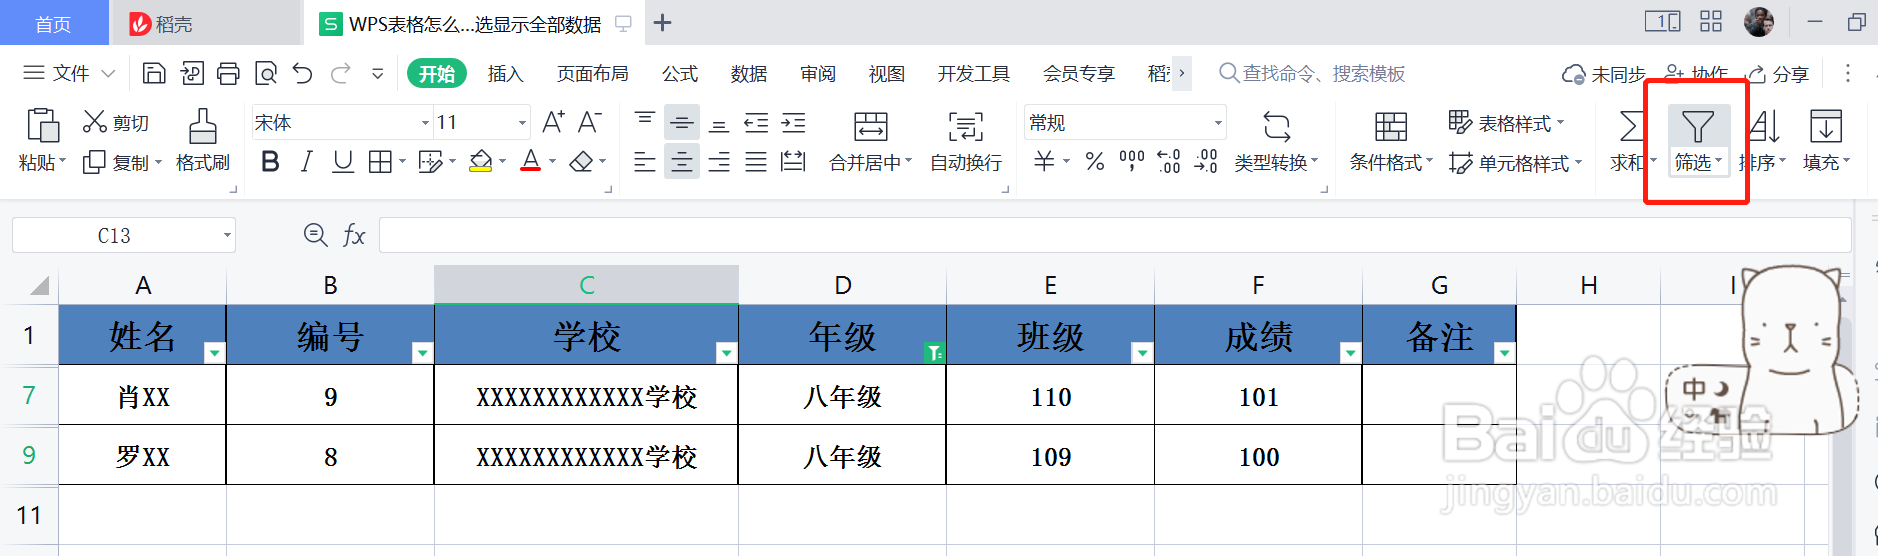
Task: Click the eraser clear format icon
Action: (581, 162)
